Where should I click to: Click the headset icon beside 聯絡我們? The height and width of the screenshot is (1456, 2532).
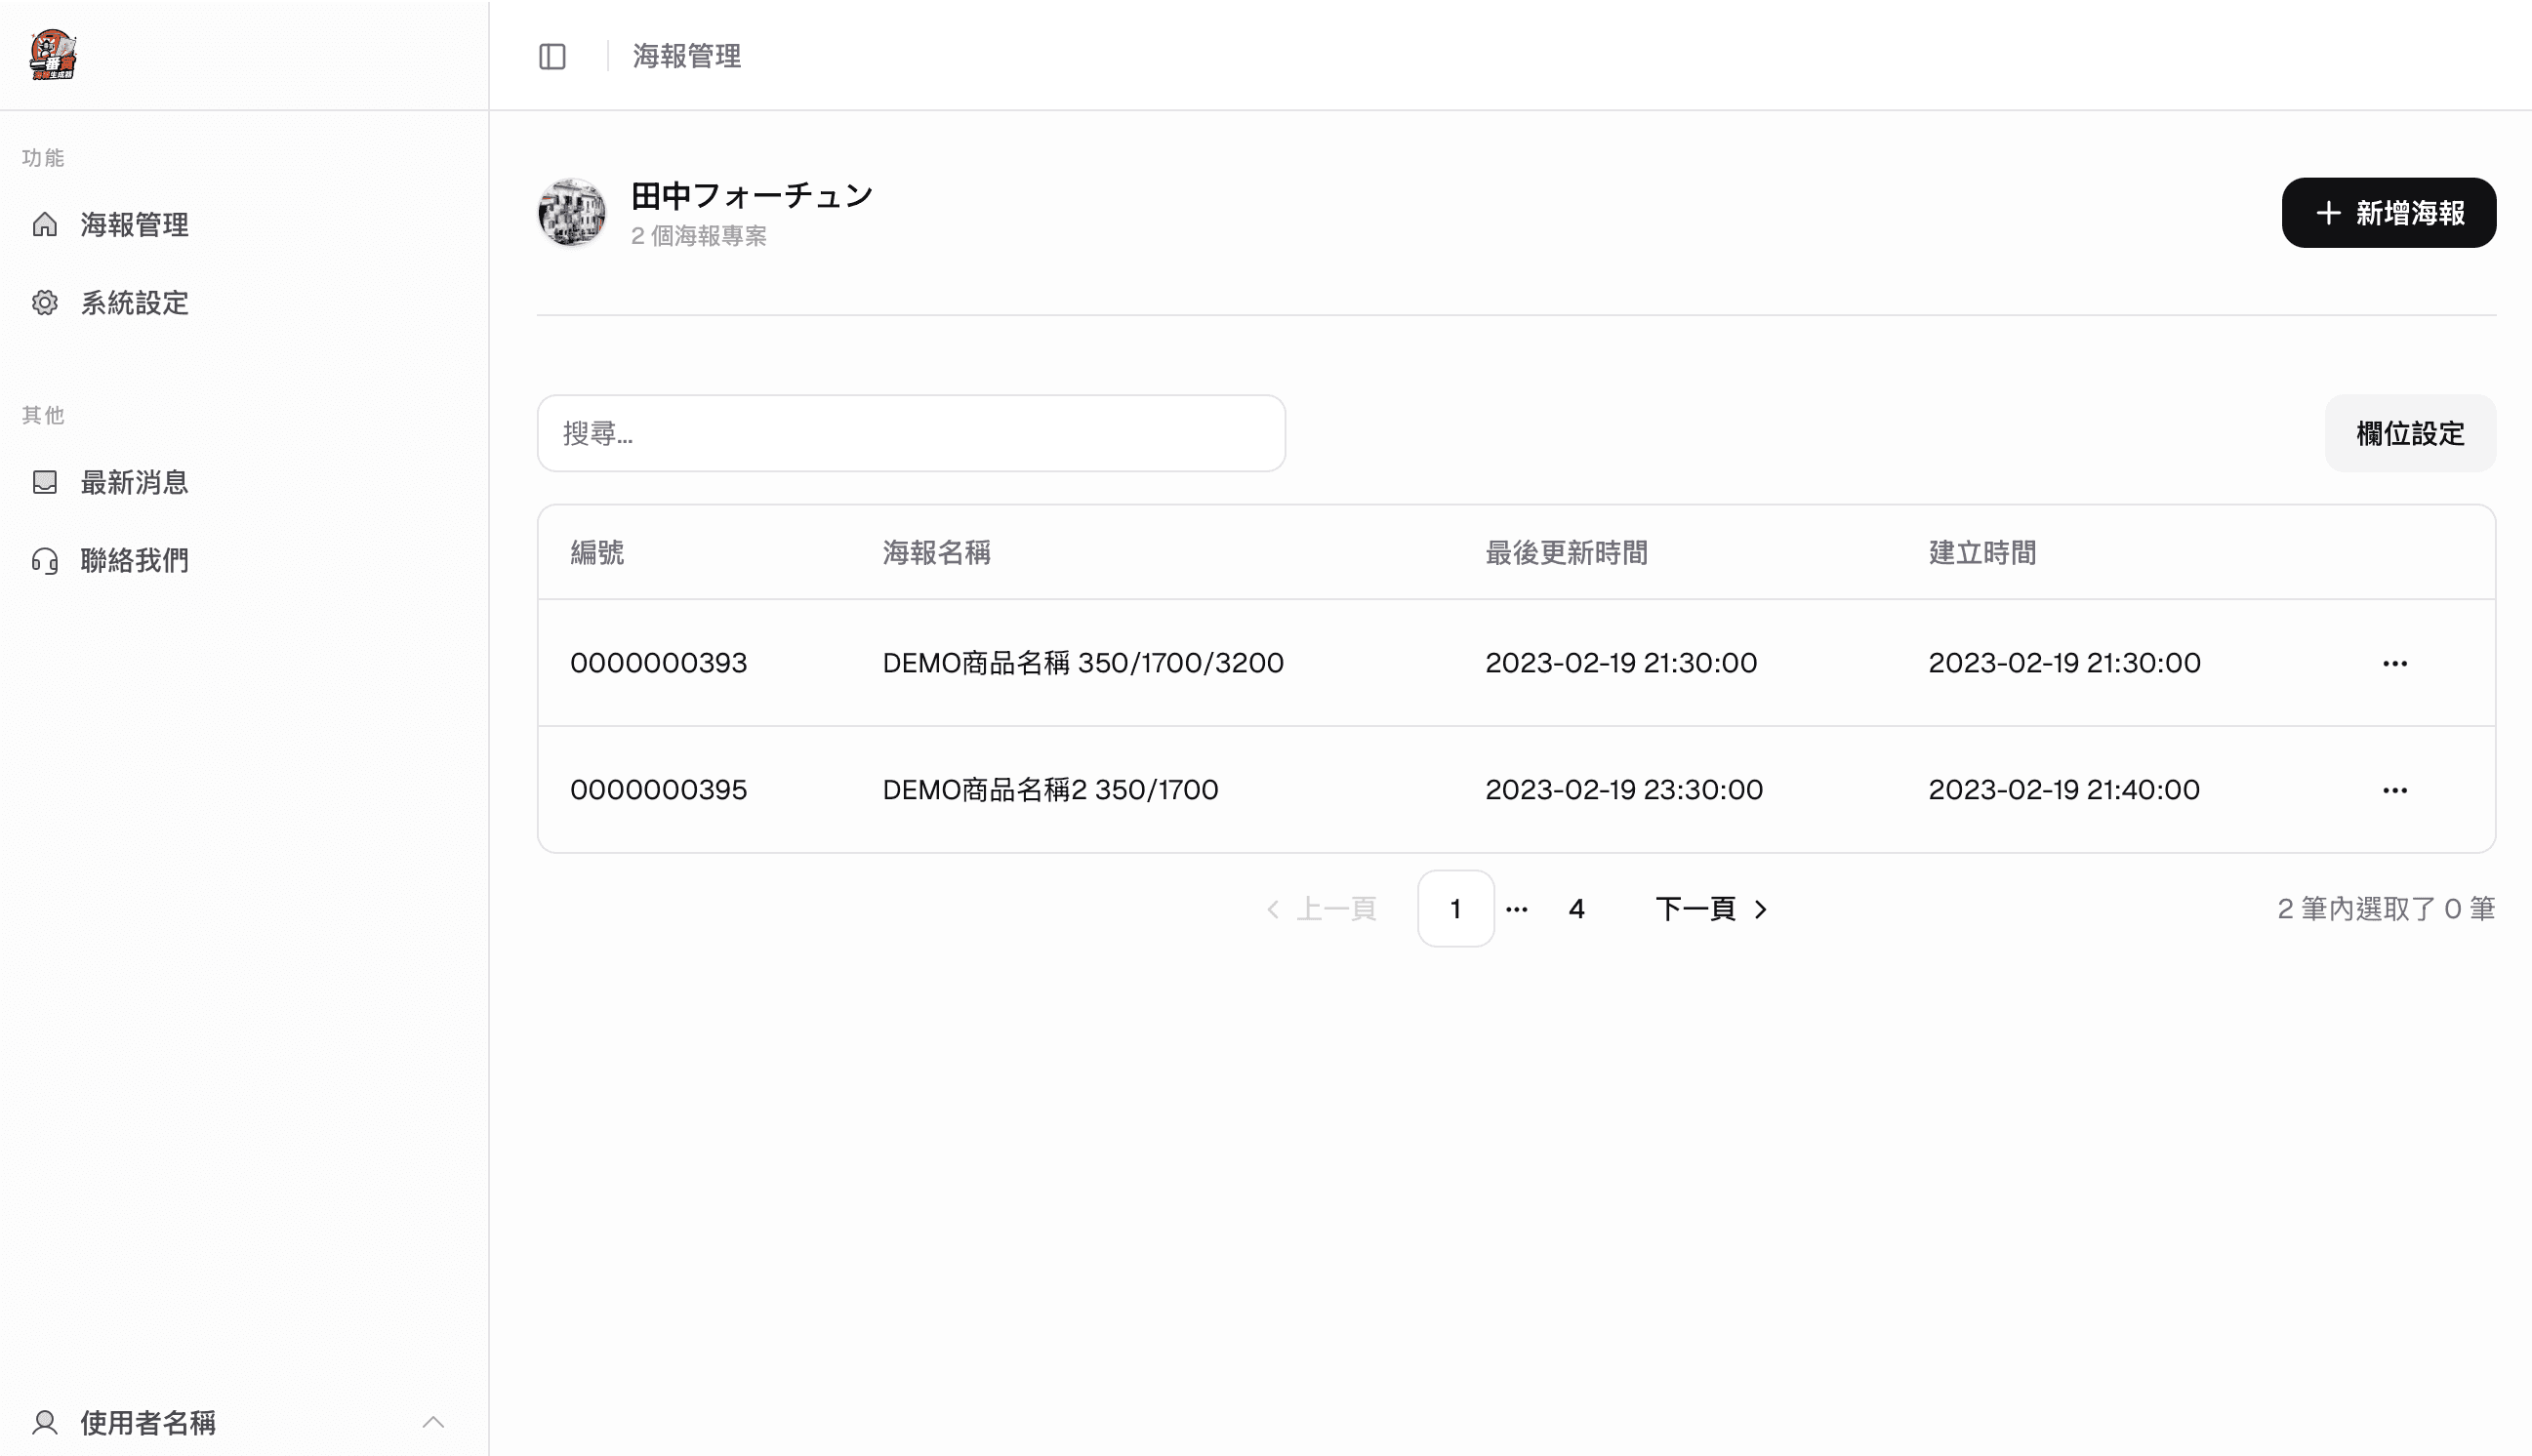[x=45, y=560]
